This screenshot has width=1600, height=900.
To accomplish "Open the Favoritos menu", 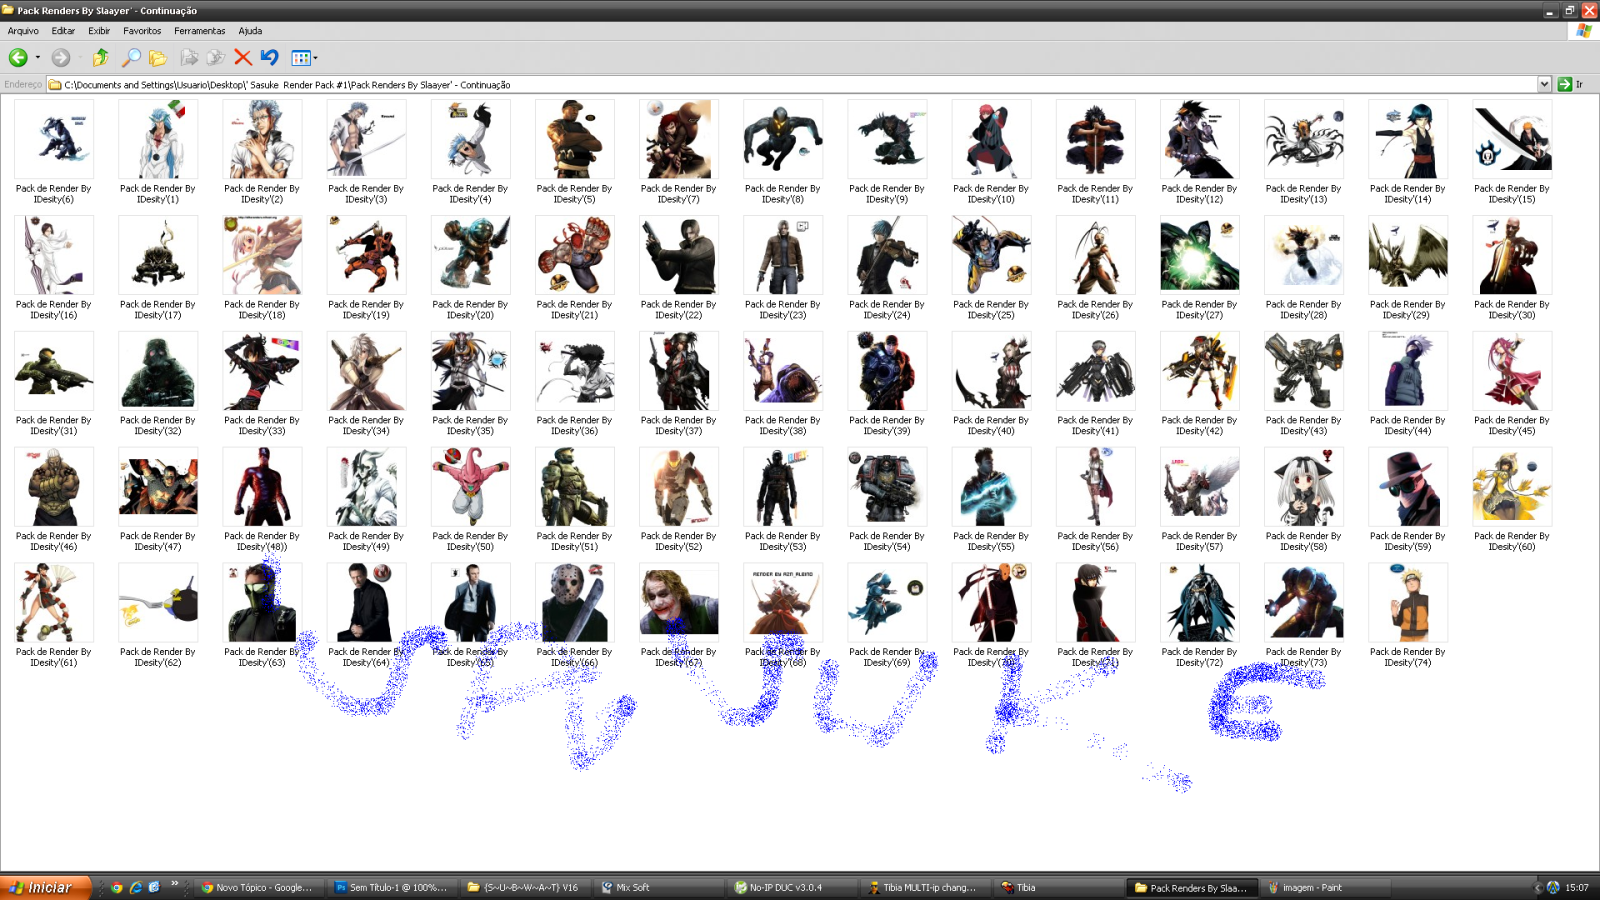I will [x=142, y=31].
